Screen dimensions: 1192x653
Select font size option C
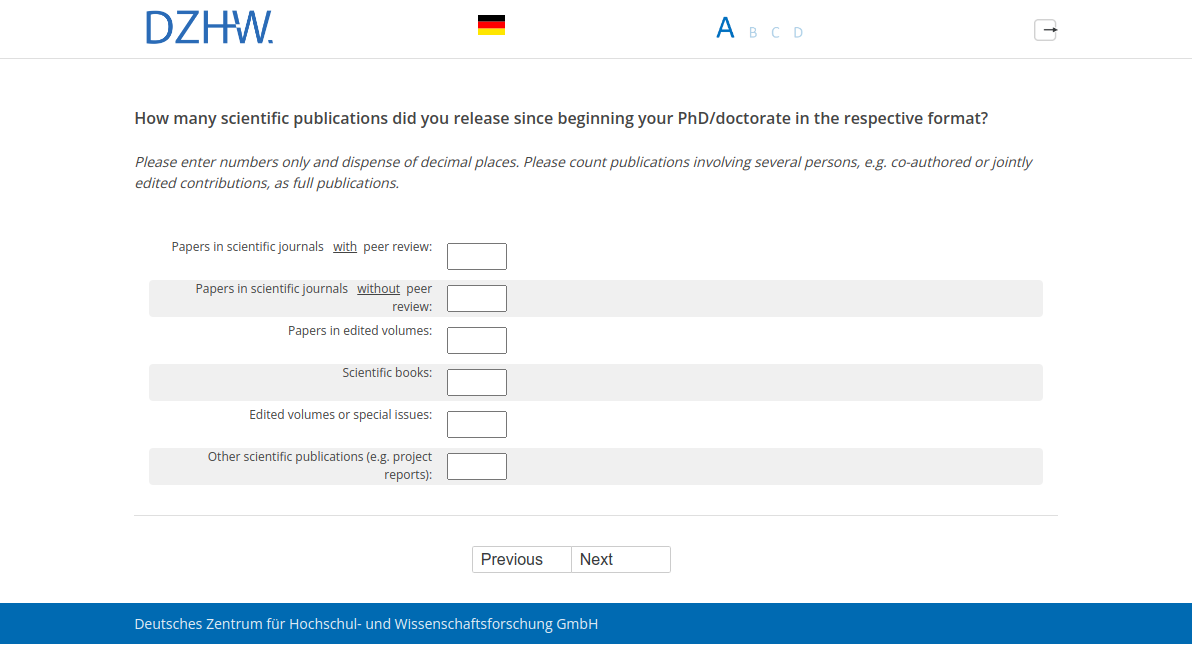point(775,33)
